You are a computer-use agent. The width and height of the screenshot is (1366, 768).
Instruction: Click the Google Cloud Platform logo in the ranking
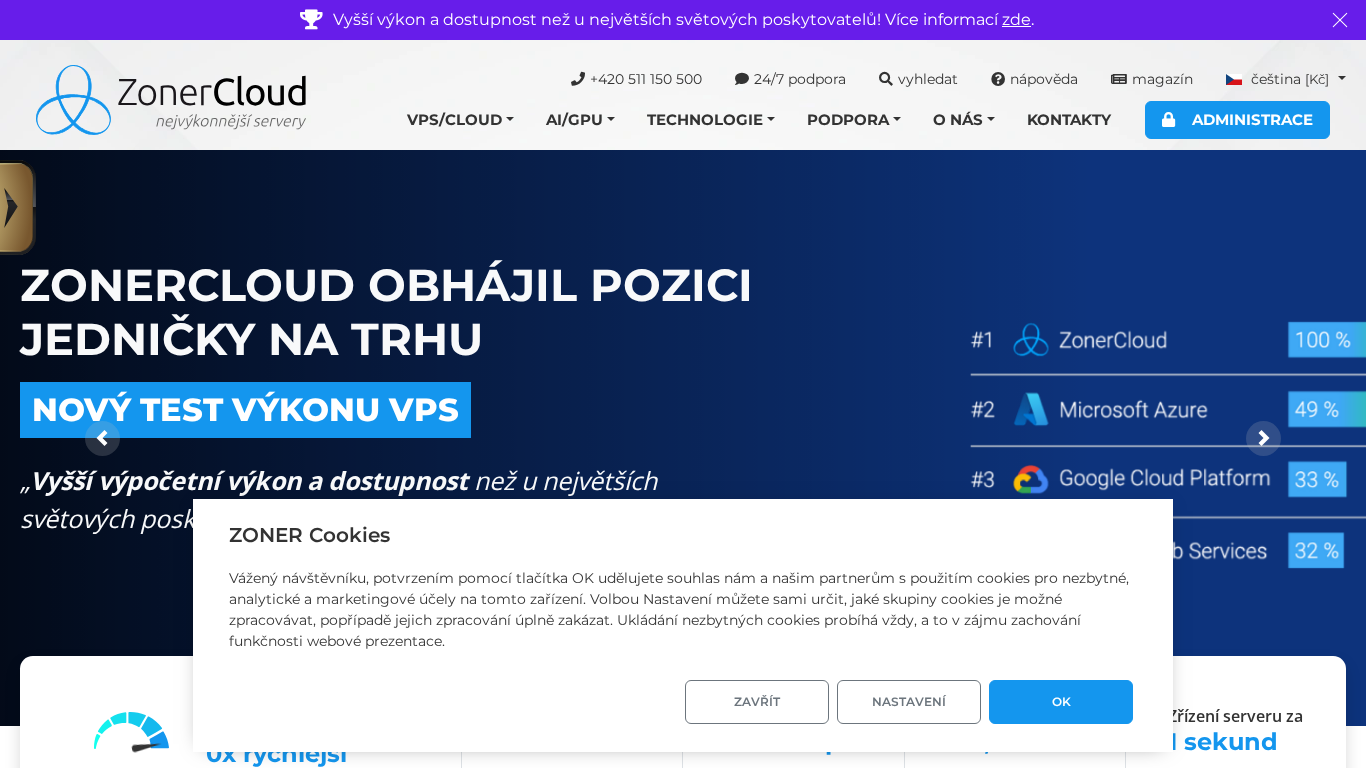[x=1031, y=480]
